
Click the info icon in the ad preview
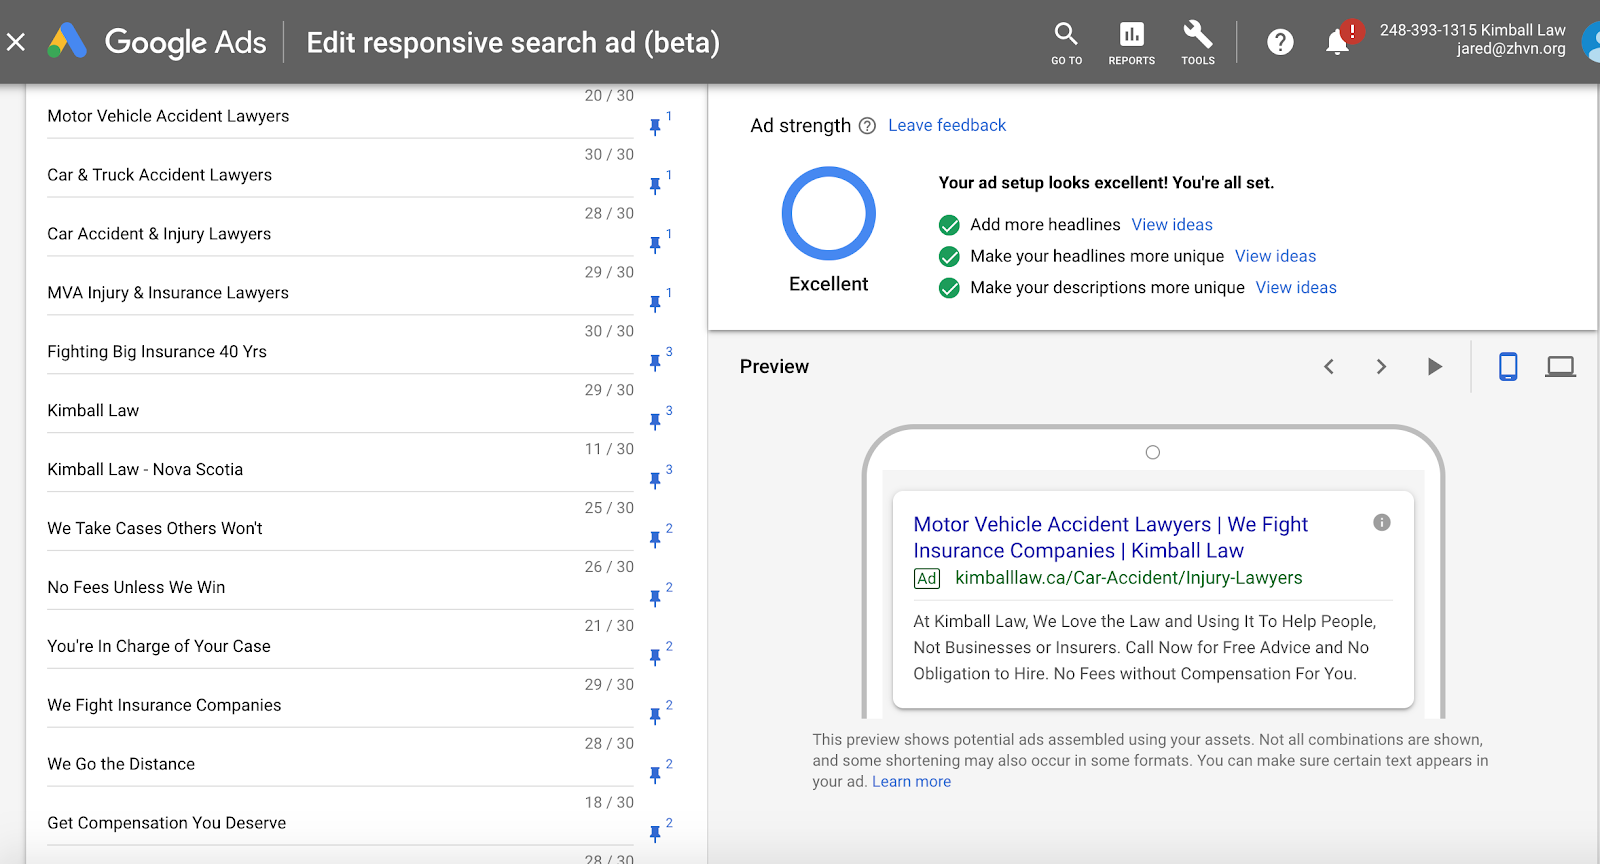point(1382,522)
